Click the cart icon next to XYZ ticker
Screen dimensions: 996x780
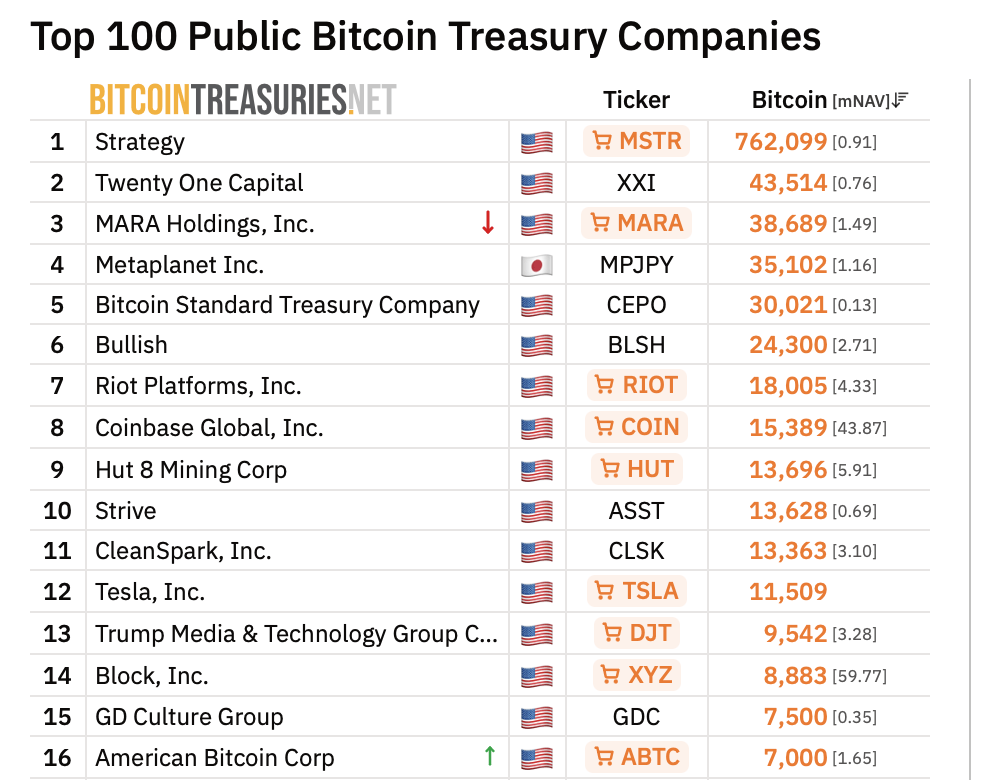click(613, 675)
